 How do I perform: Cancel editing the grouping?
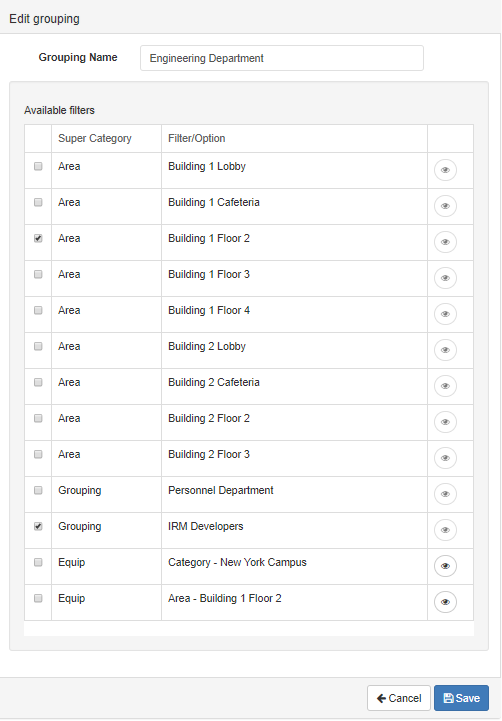point(399,698)
